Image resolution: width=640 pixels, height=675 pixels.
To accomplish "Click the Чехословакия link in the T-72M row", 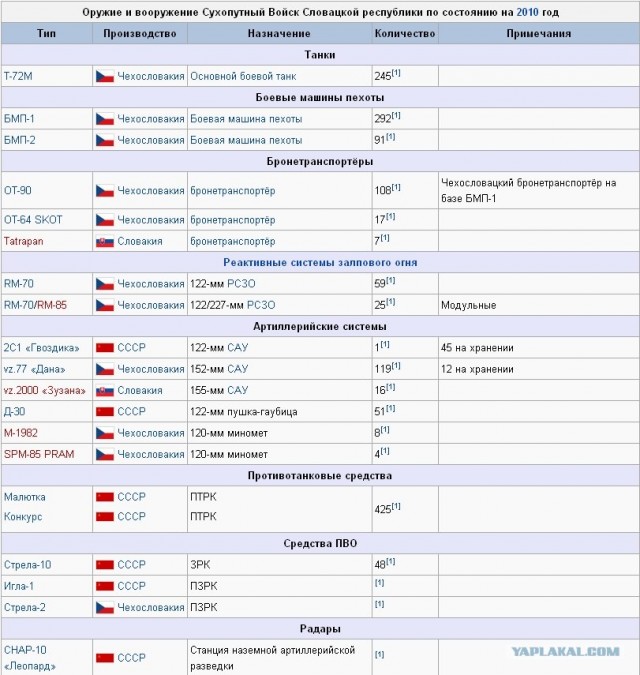I will coord(151,76).
